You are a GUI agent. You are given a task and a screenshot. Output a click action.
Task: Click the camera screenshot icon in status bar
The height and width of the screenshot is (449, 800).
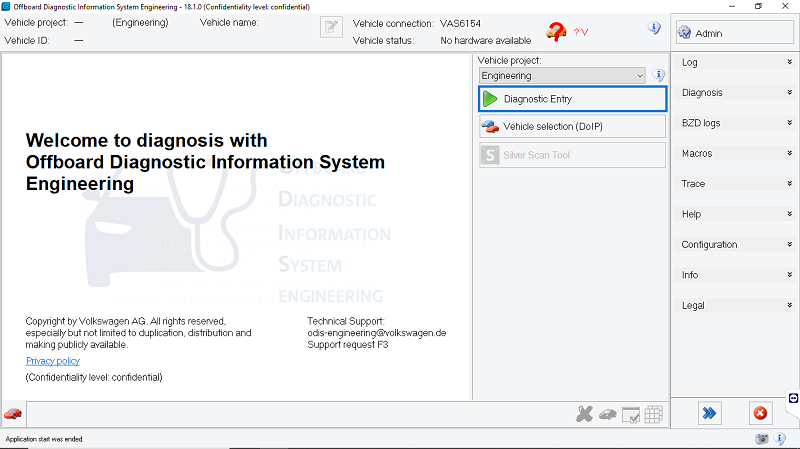click(762, 439)
